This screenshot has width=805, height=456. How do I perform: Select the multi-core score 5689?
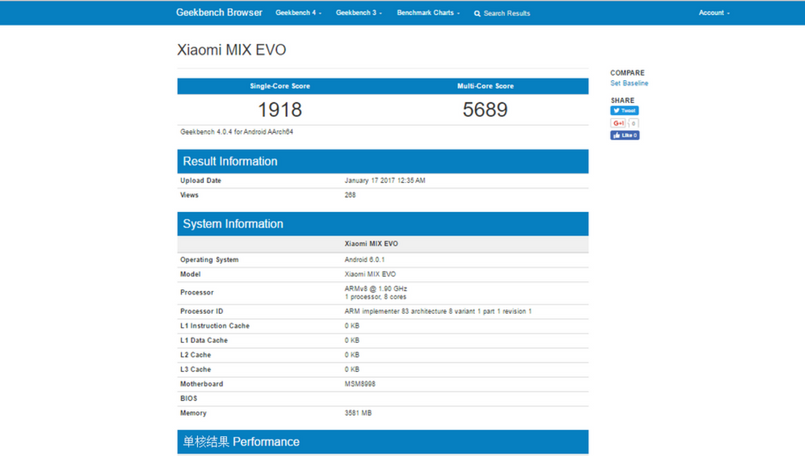tap(485, 109)
